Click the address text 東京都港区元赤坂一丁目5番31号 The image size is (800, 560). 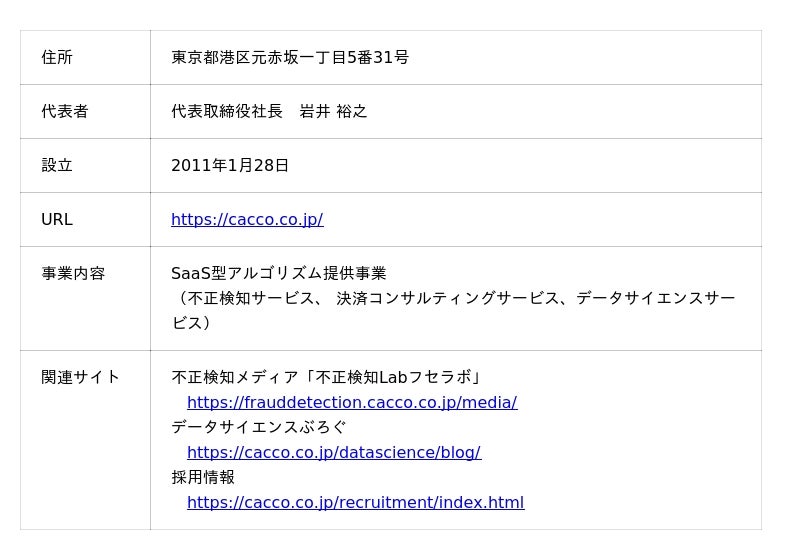(x=290, y=58)
